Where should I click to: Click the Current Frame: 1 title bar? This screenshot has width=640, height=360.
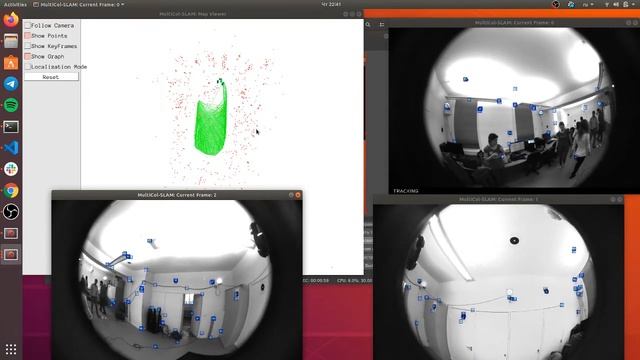498,199
